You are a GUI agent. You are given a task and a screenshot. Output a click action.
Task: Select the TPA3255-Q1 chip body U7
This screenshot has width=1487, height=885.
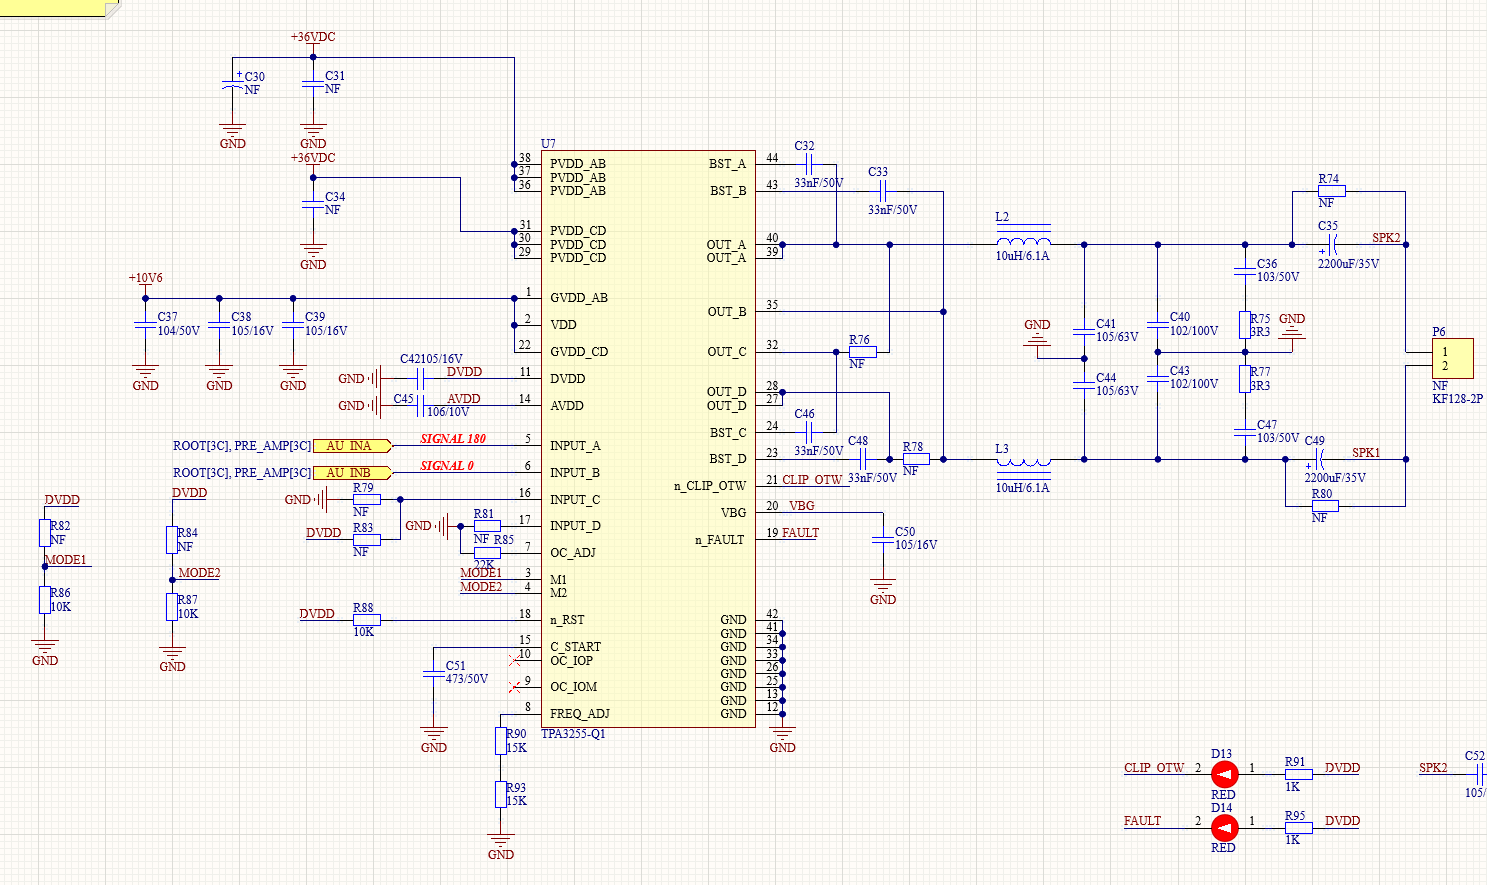(648, 439)
